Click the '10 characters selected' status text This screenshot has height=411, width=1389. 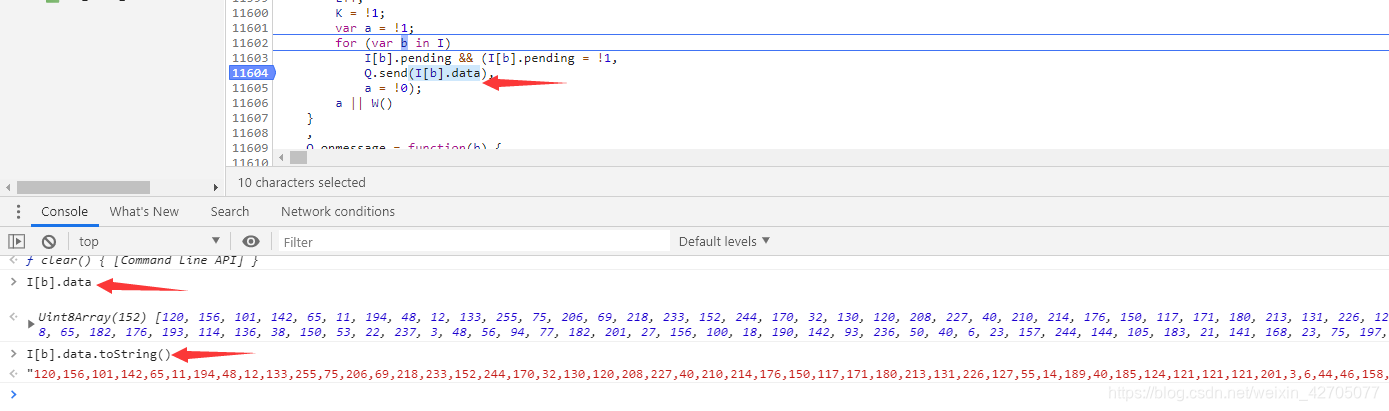tap(301, 183)
